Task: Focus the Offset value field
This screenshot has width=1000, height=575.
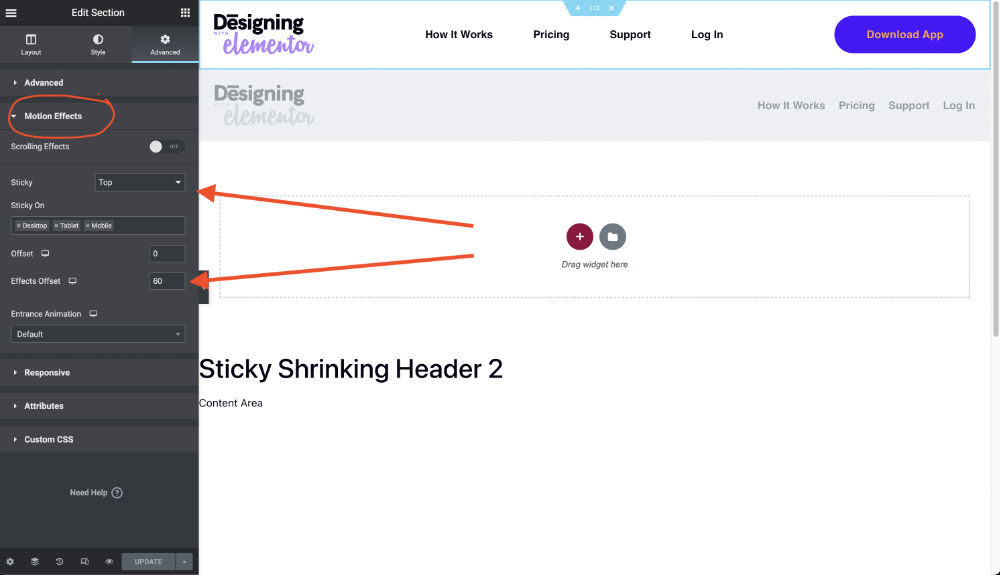Action: [167, 254]
